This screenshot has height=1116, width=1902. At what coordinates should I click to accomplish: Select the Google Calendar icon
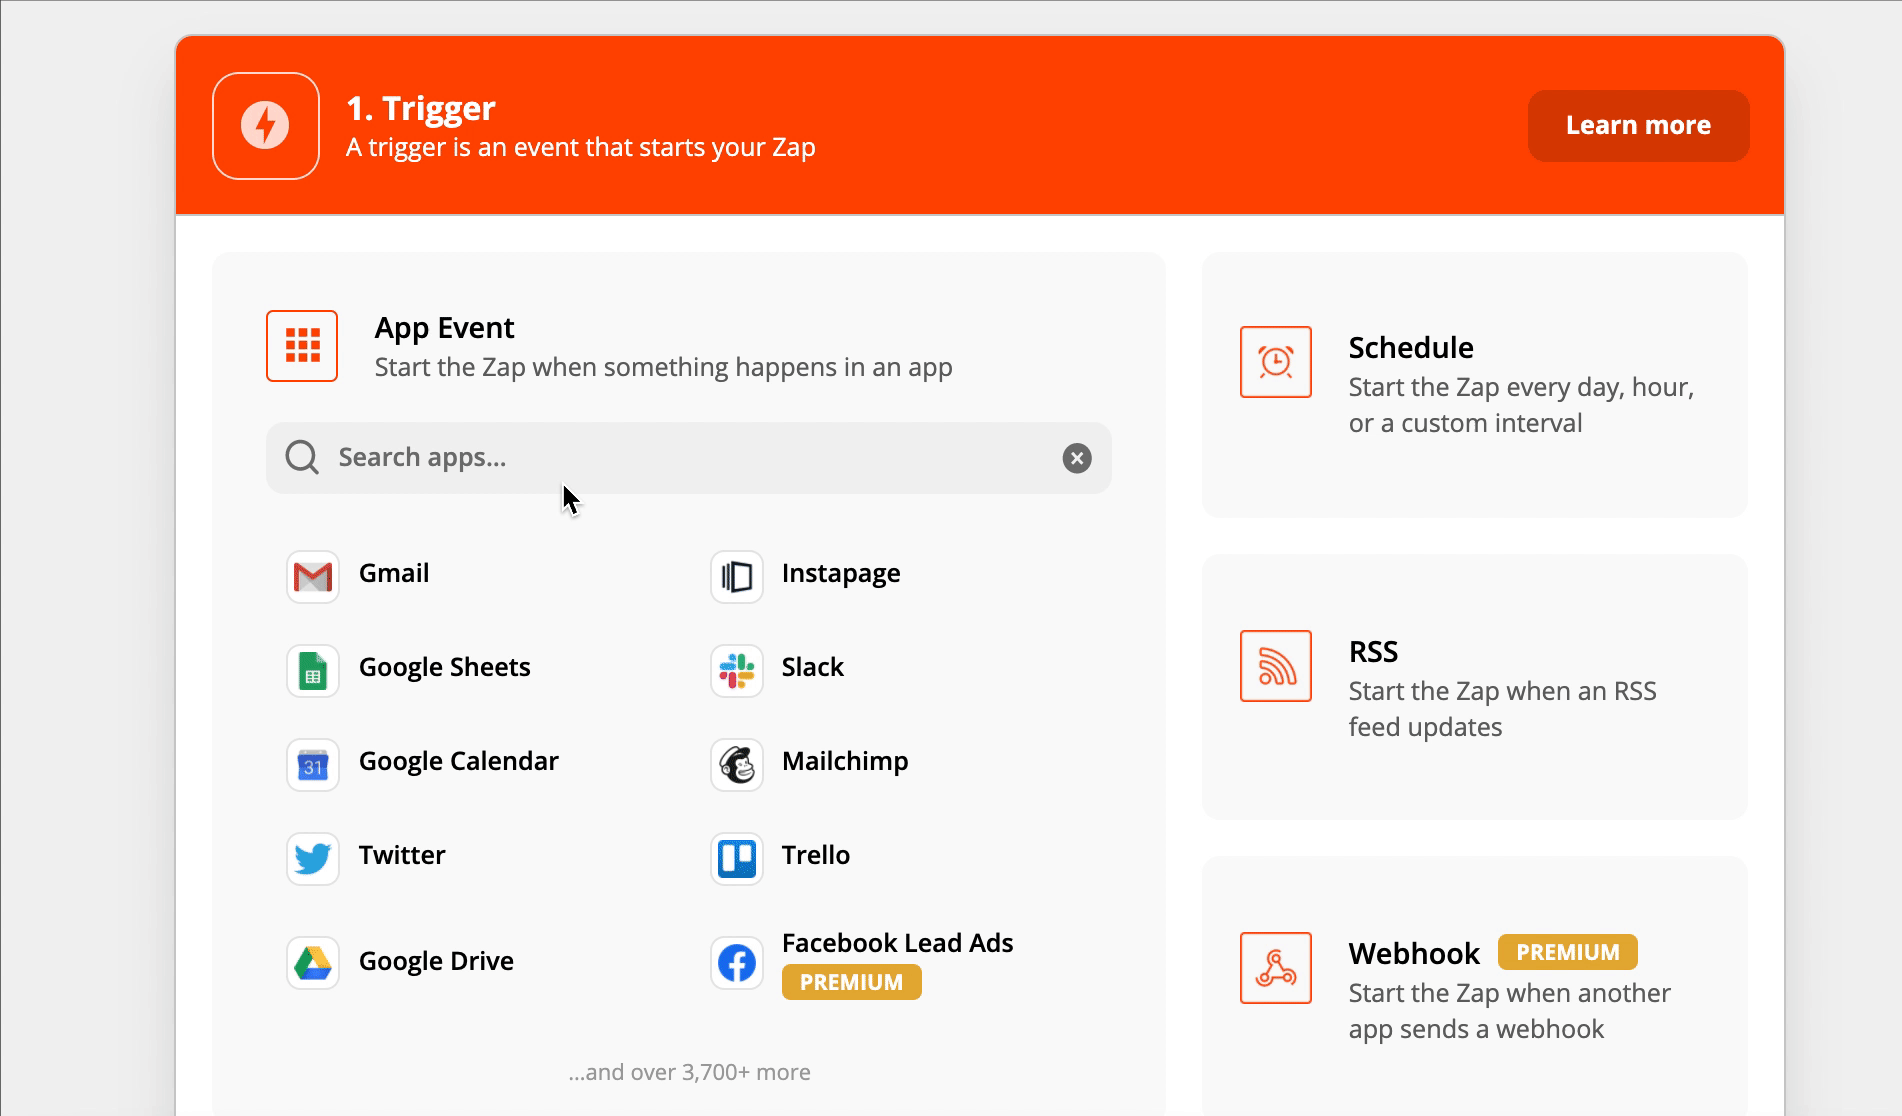tap(313, 765)
